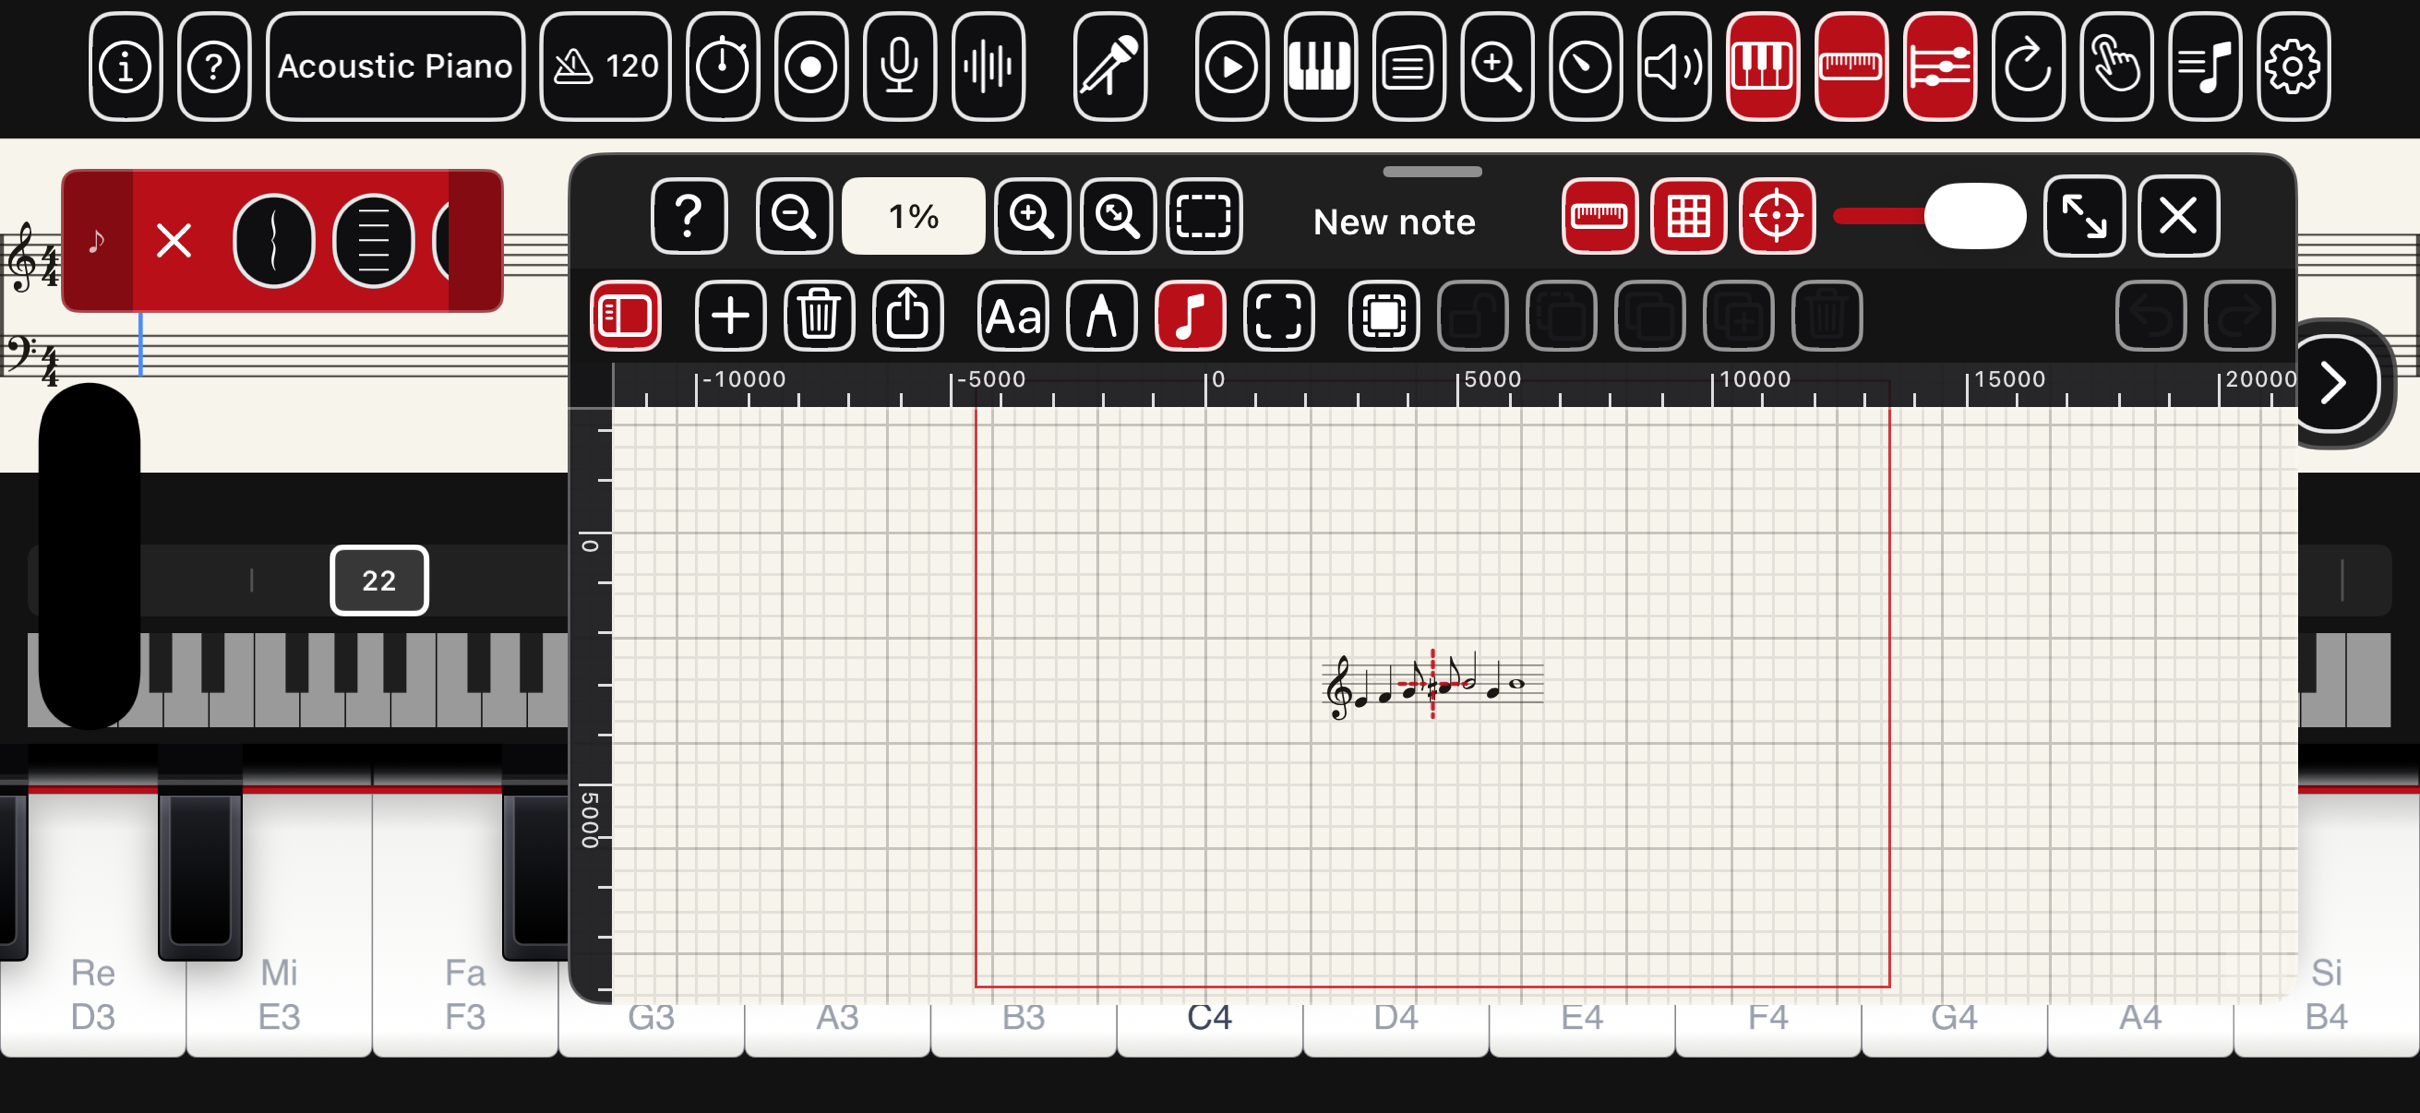The width and height of the screenshot is (2420, 1113).
Task: Click the dashed selection rectangle tool
Action: tap(1204, 216)
